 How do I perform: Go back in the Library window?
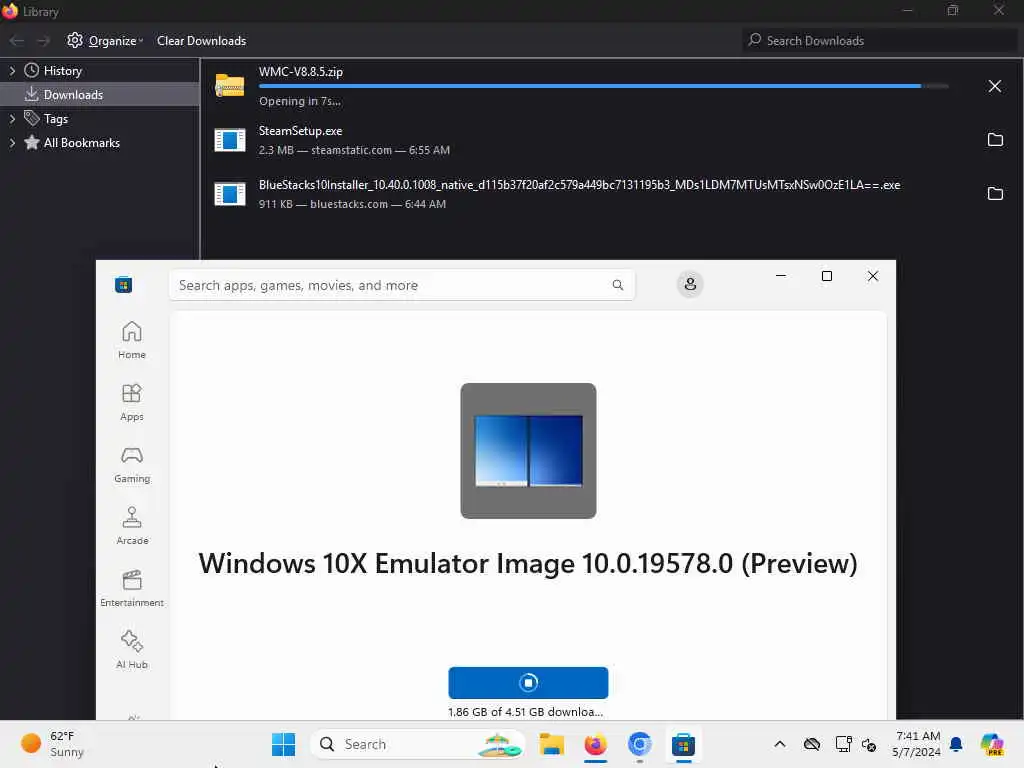17,41
